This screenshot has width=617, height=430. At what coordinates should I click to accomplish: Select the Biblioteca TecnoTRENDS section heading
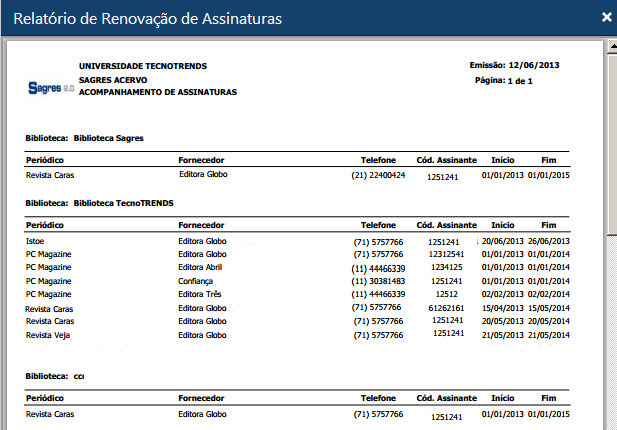click(x=99, y=203)
